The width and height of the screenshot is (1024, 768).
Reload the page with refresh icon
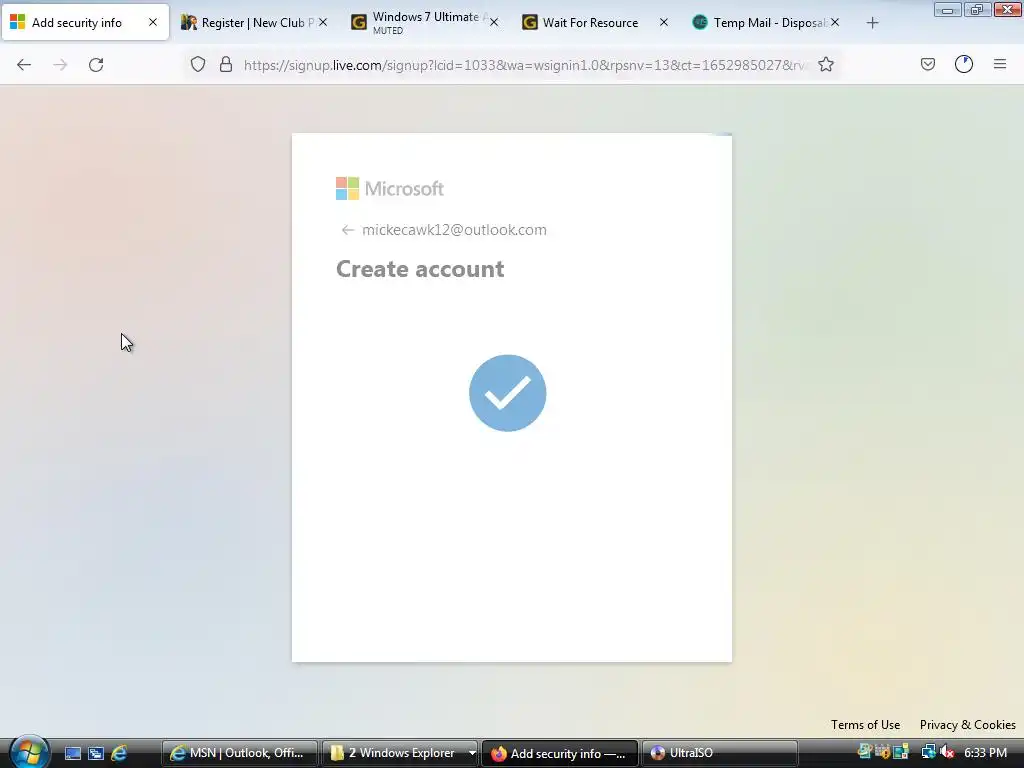point(96,65)
